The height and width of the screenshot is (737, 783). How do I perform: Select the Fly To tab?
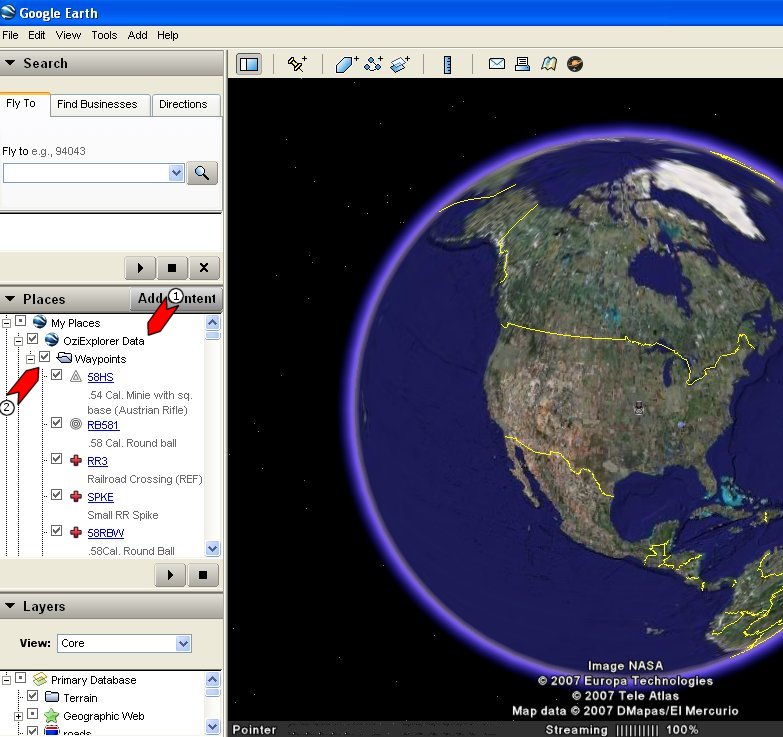click(x=24, y=104)
